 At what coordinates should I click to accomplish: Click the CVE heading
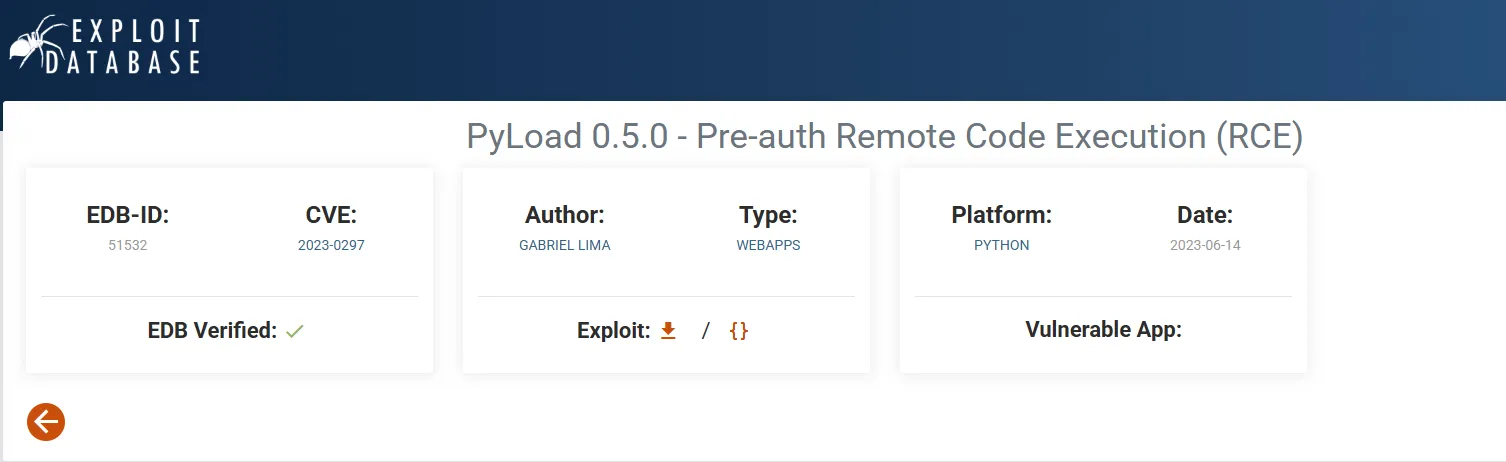(331, 215)
